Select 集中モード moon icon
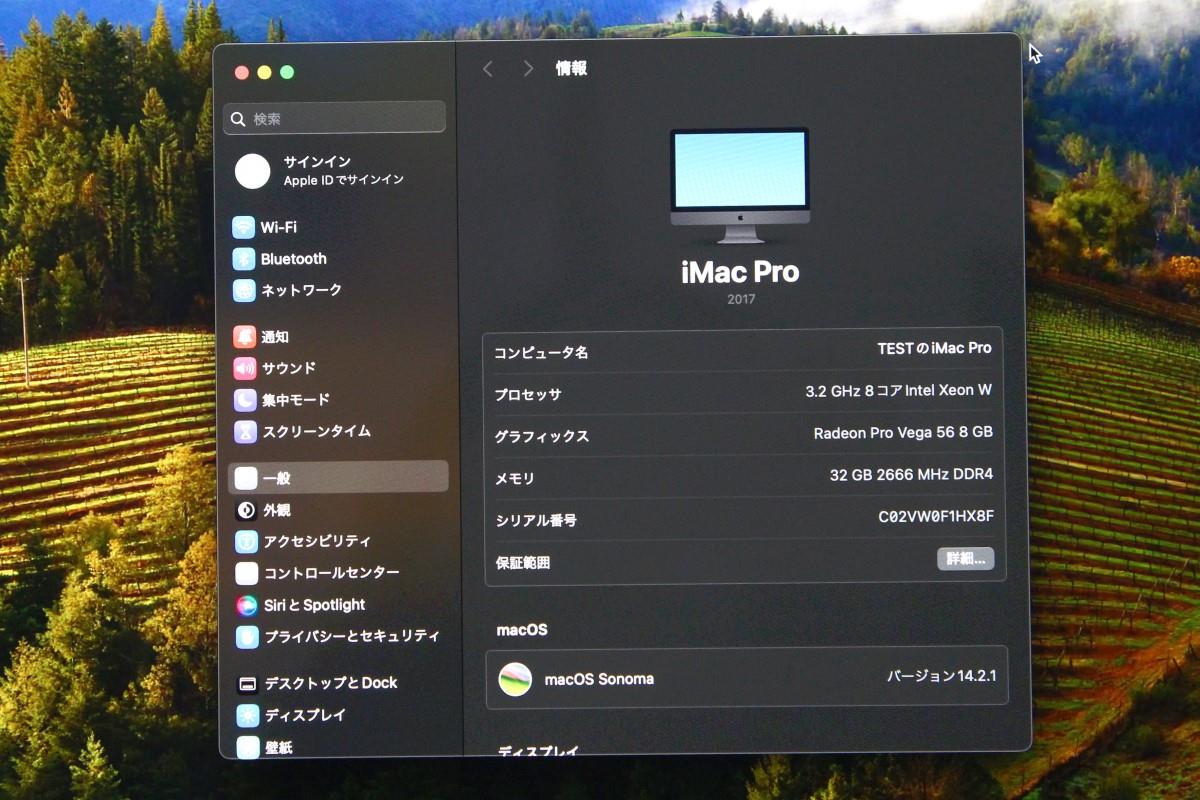This screenshot has height=800, width=1200. [245, 400]
